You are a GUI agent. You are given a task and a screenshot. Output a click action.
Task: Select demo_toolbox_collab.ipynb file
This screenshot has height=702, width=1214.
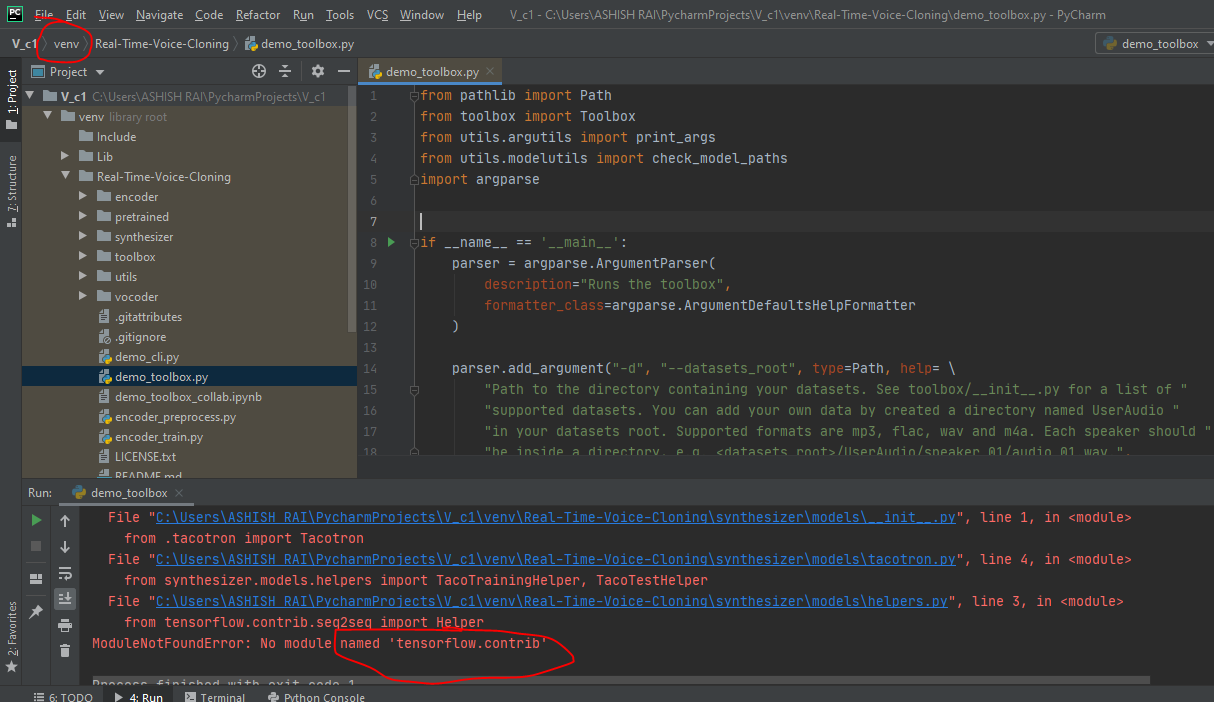(x=187, y=397)
